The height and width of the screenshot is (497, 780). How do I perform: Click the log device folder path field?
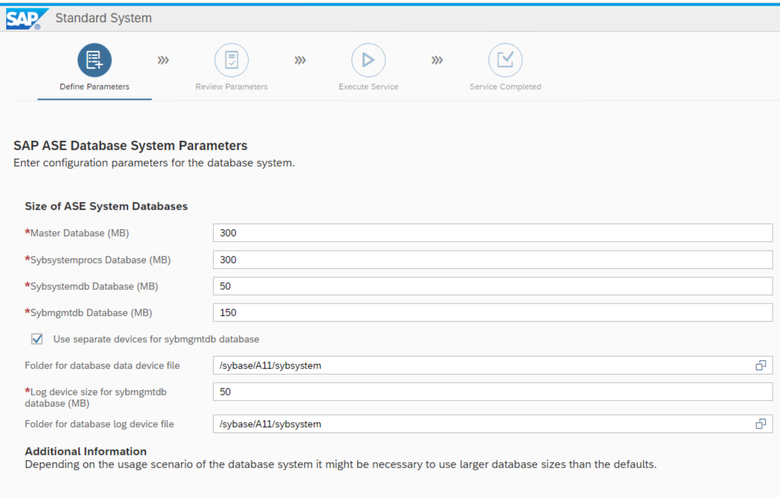click(492, 424)
